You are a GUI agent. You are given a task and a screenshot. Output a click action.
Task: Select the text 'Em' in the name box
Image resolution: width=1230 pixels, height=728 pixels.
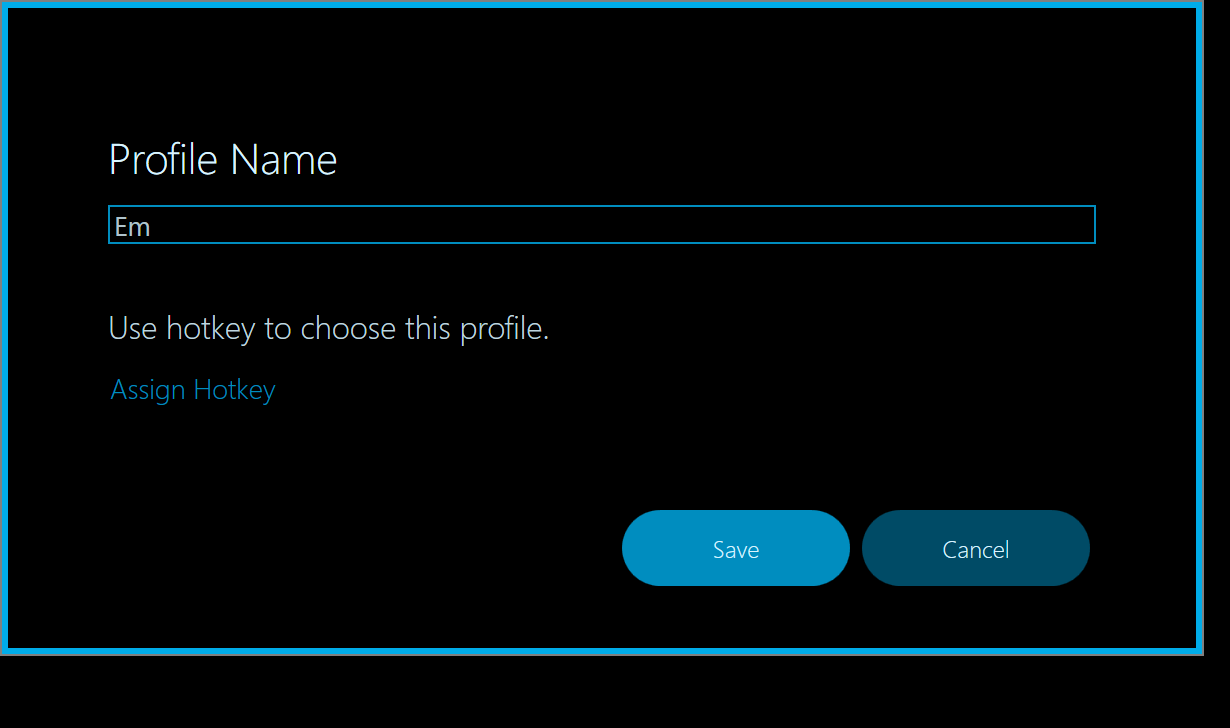pyautogui.click(x=133, y=225)
